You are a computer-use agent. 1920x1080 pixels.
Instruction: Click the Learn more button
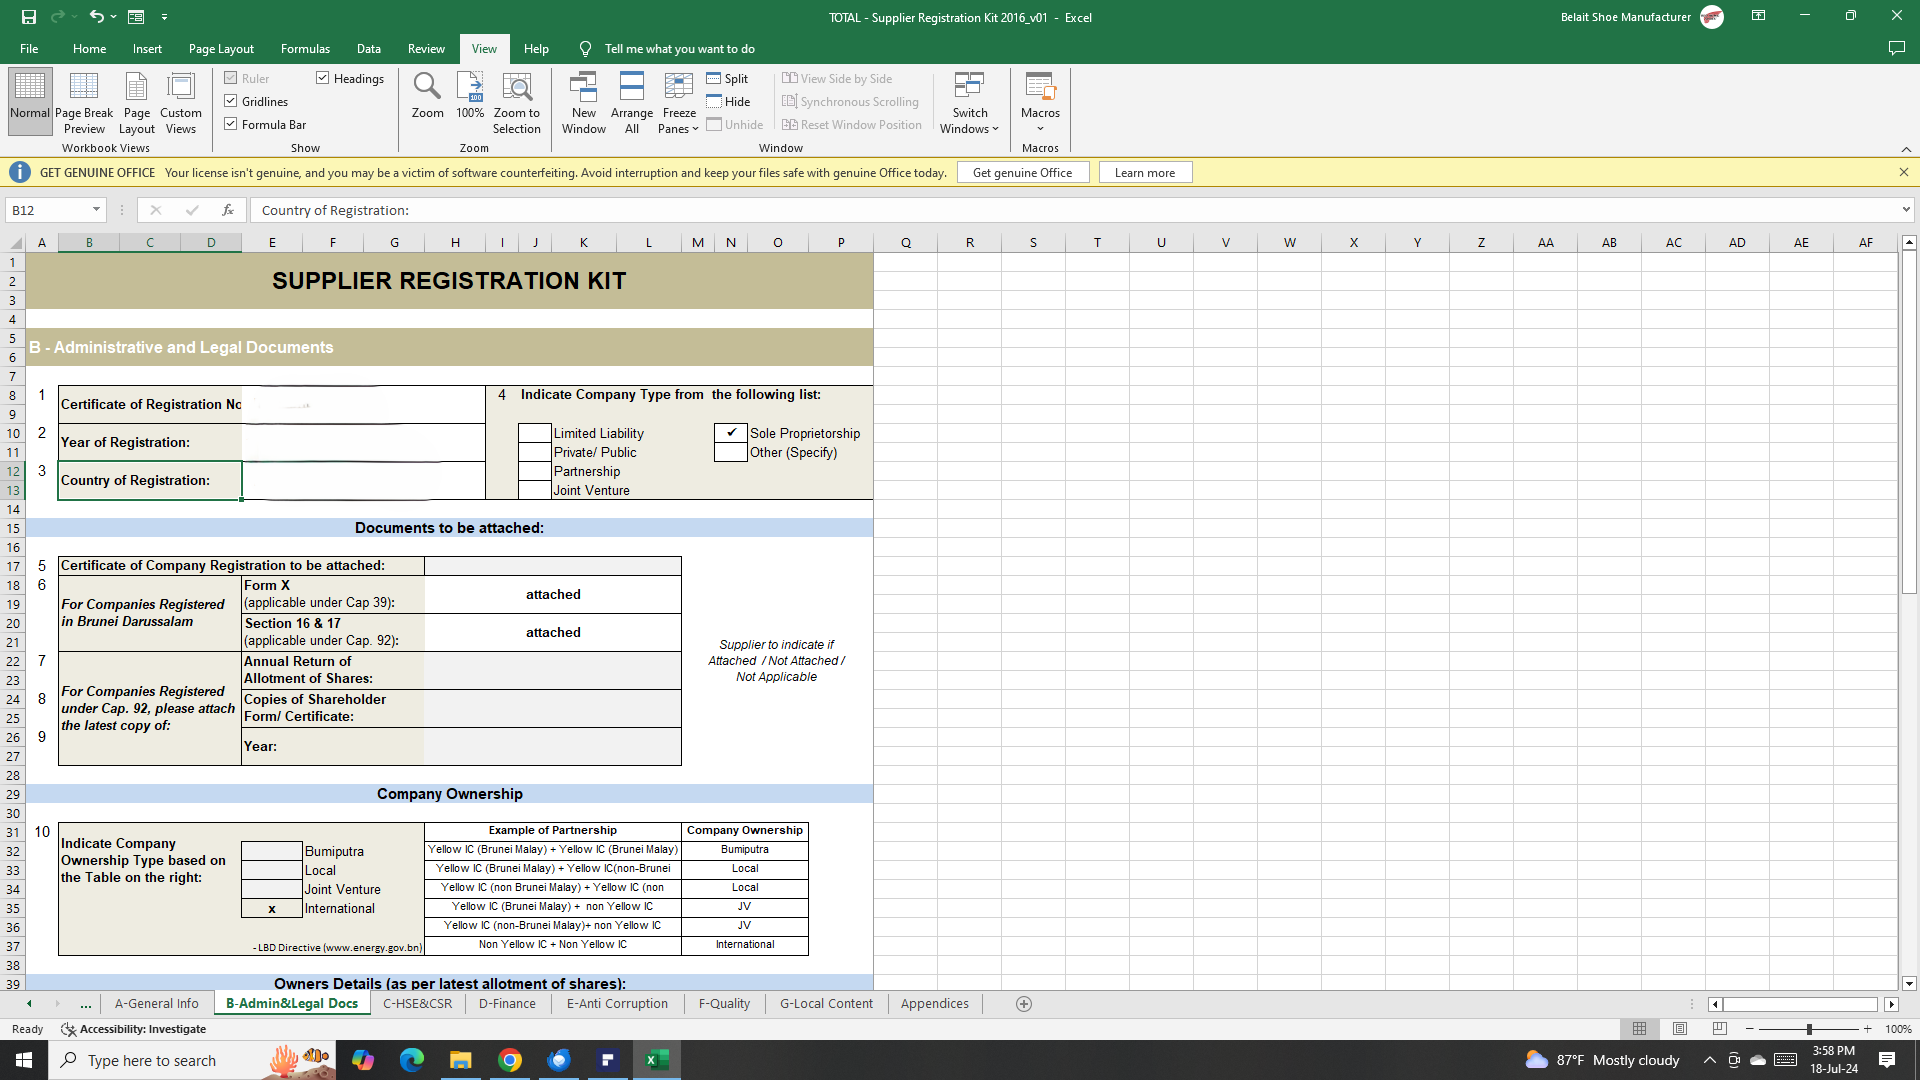pos(1145,172)
